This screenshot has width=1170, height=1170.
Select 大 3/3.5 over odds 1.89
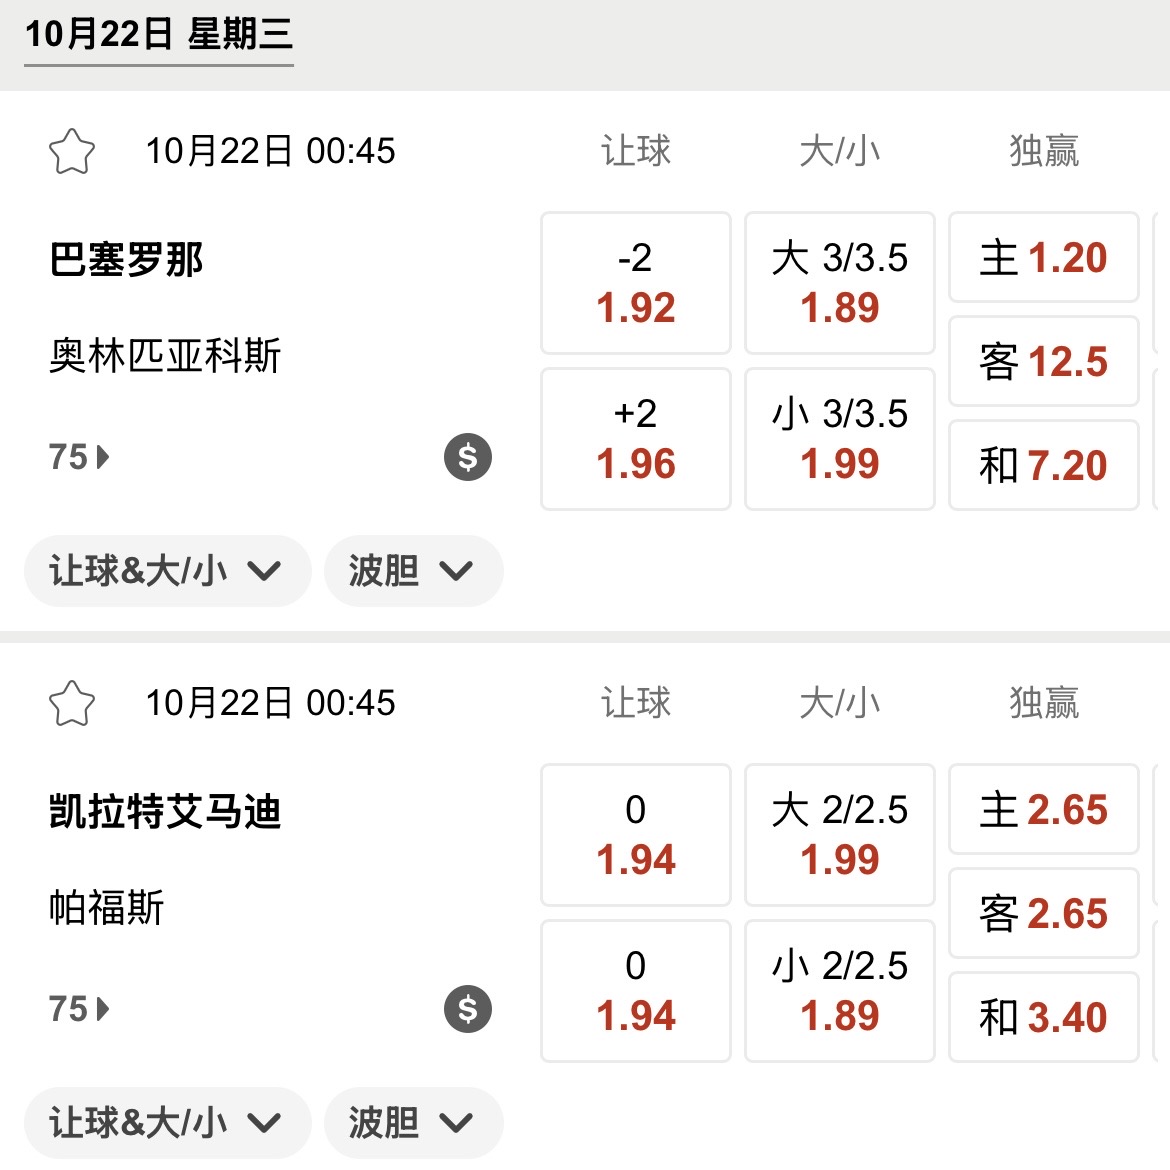(839, 283)
